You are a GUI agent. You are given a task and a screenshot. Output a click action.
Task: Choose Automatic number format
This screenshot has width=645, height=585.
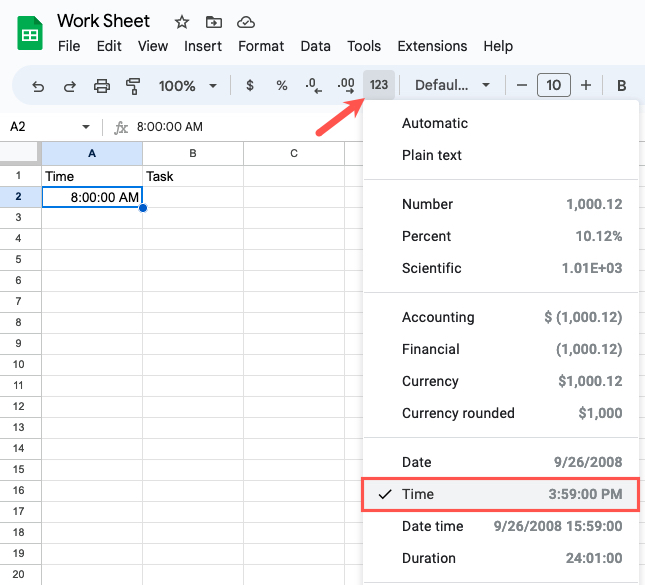click(x=435, y=123)
